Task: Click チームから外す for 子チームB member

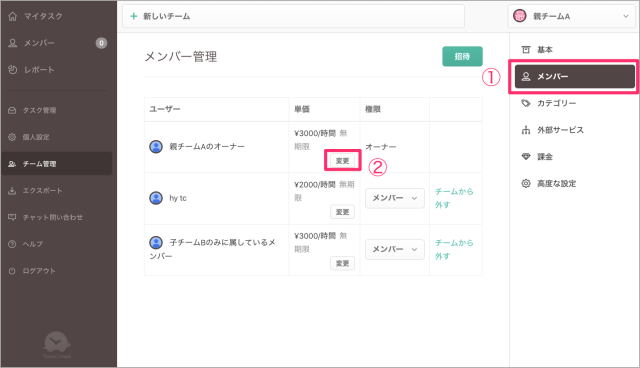Action: [454, 250]
